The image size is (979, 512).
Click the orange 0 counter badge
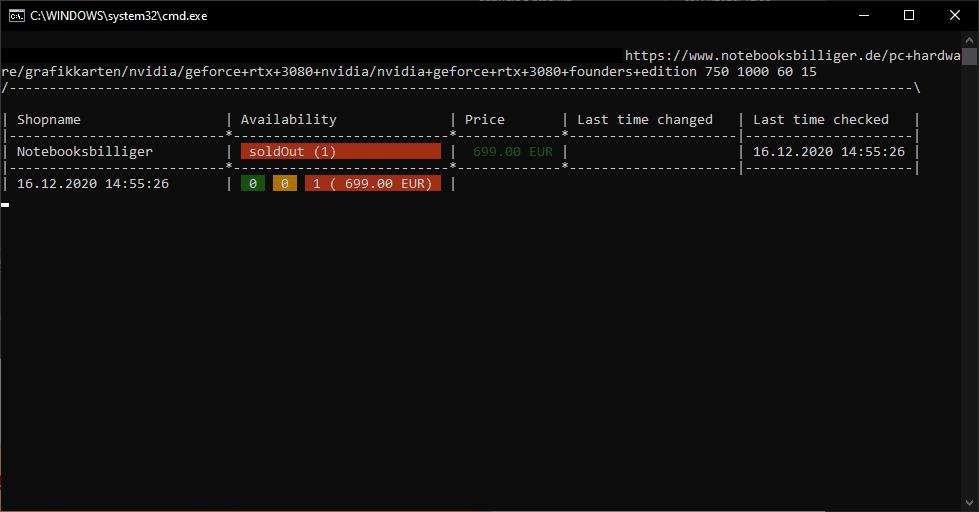(x=285, y=184)
